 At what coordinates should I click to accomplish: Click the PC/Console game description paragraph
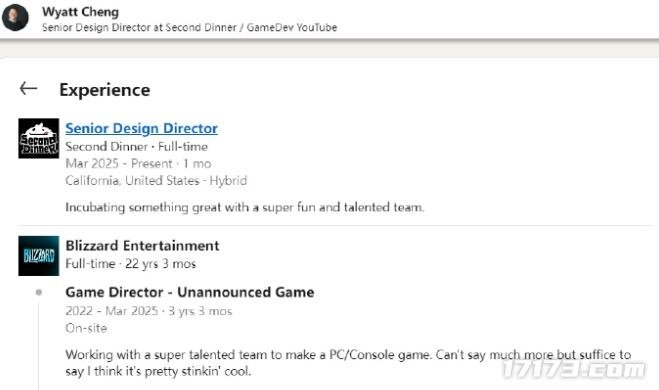348,363
